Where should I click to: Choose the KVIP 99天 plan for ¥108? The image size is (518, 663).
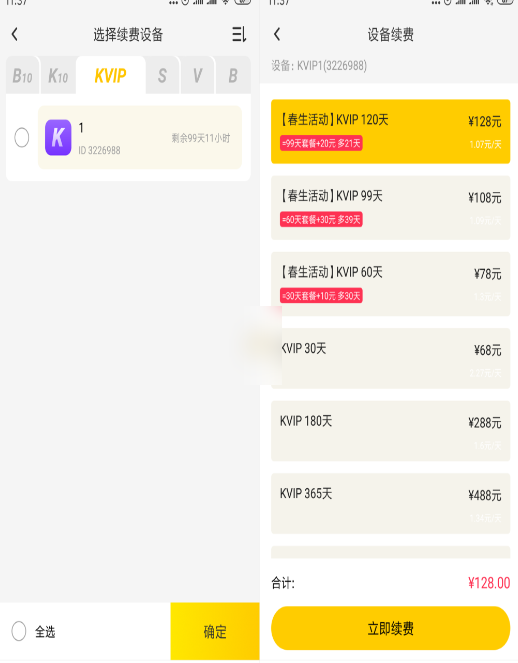coord(390,208)
